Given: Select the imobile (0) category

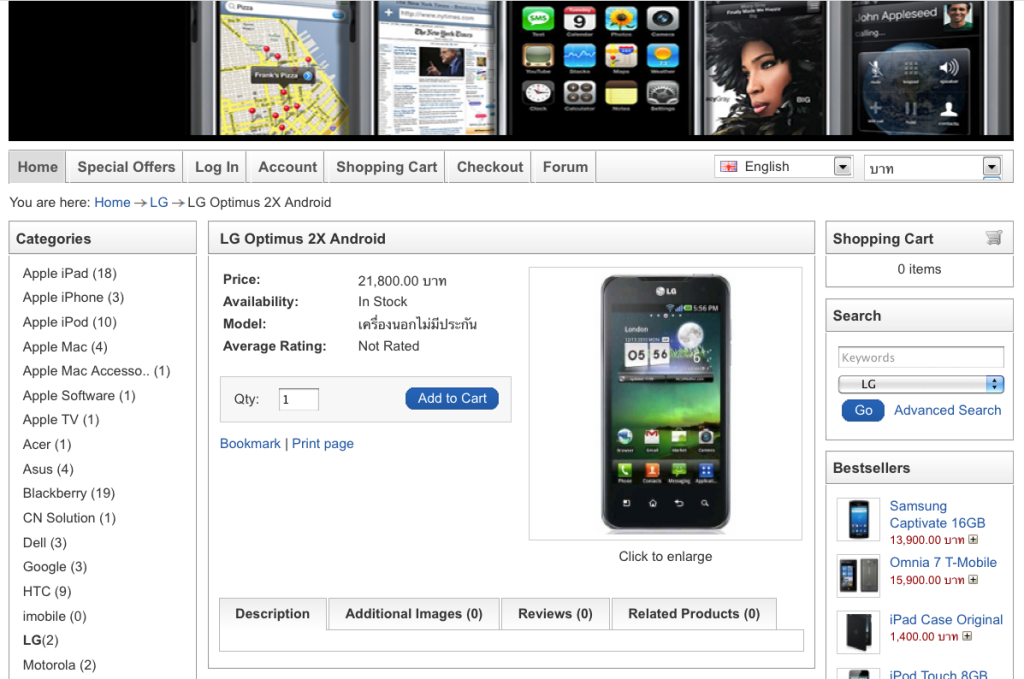Looking at the screenshot, I should point(55,616).
